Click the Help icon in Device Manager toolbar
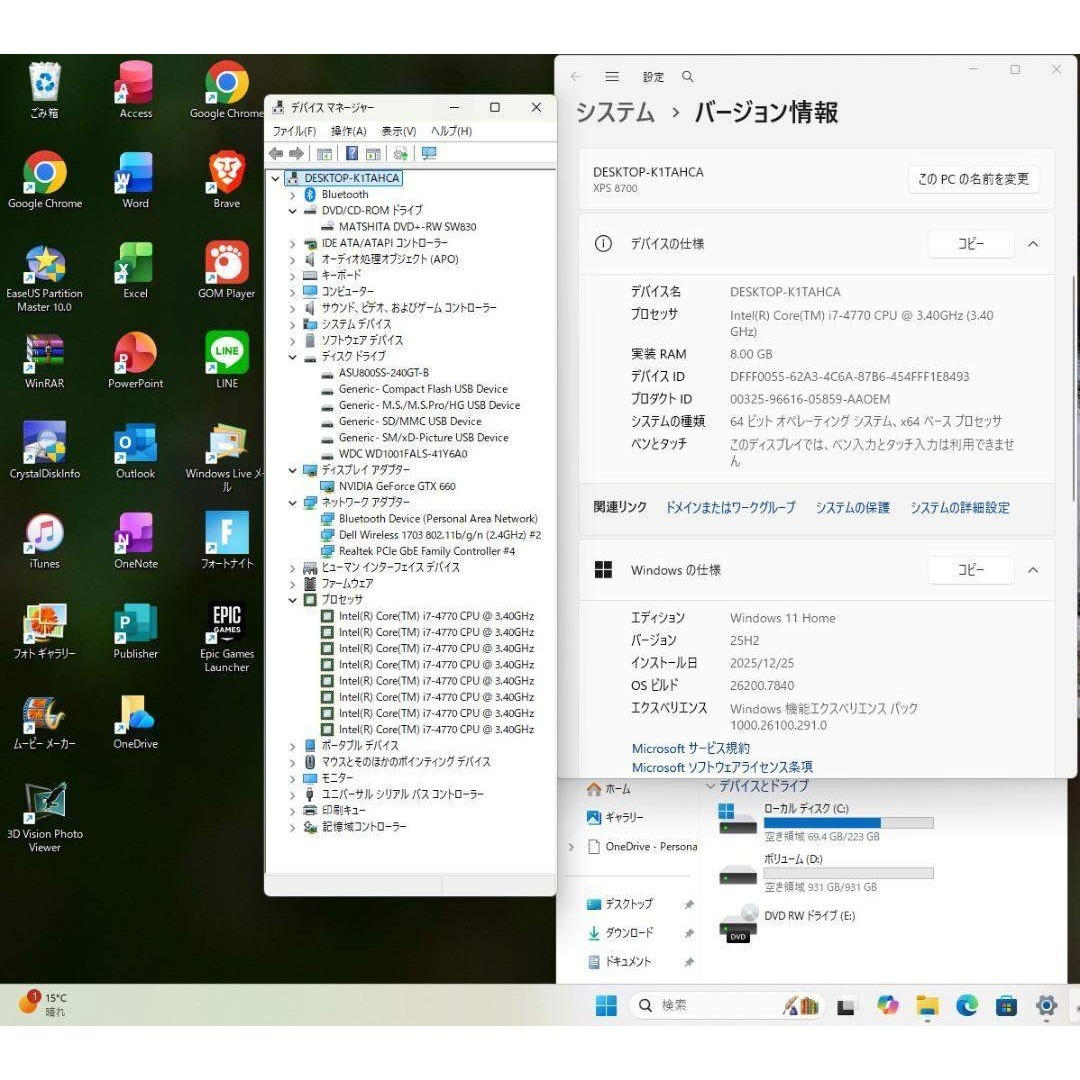 coord(352,153)
